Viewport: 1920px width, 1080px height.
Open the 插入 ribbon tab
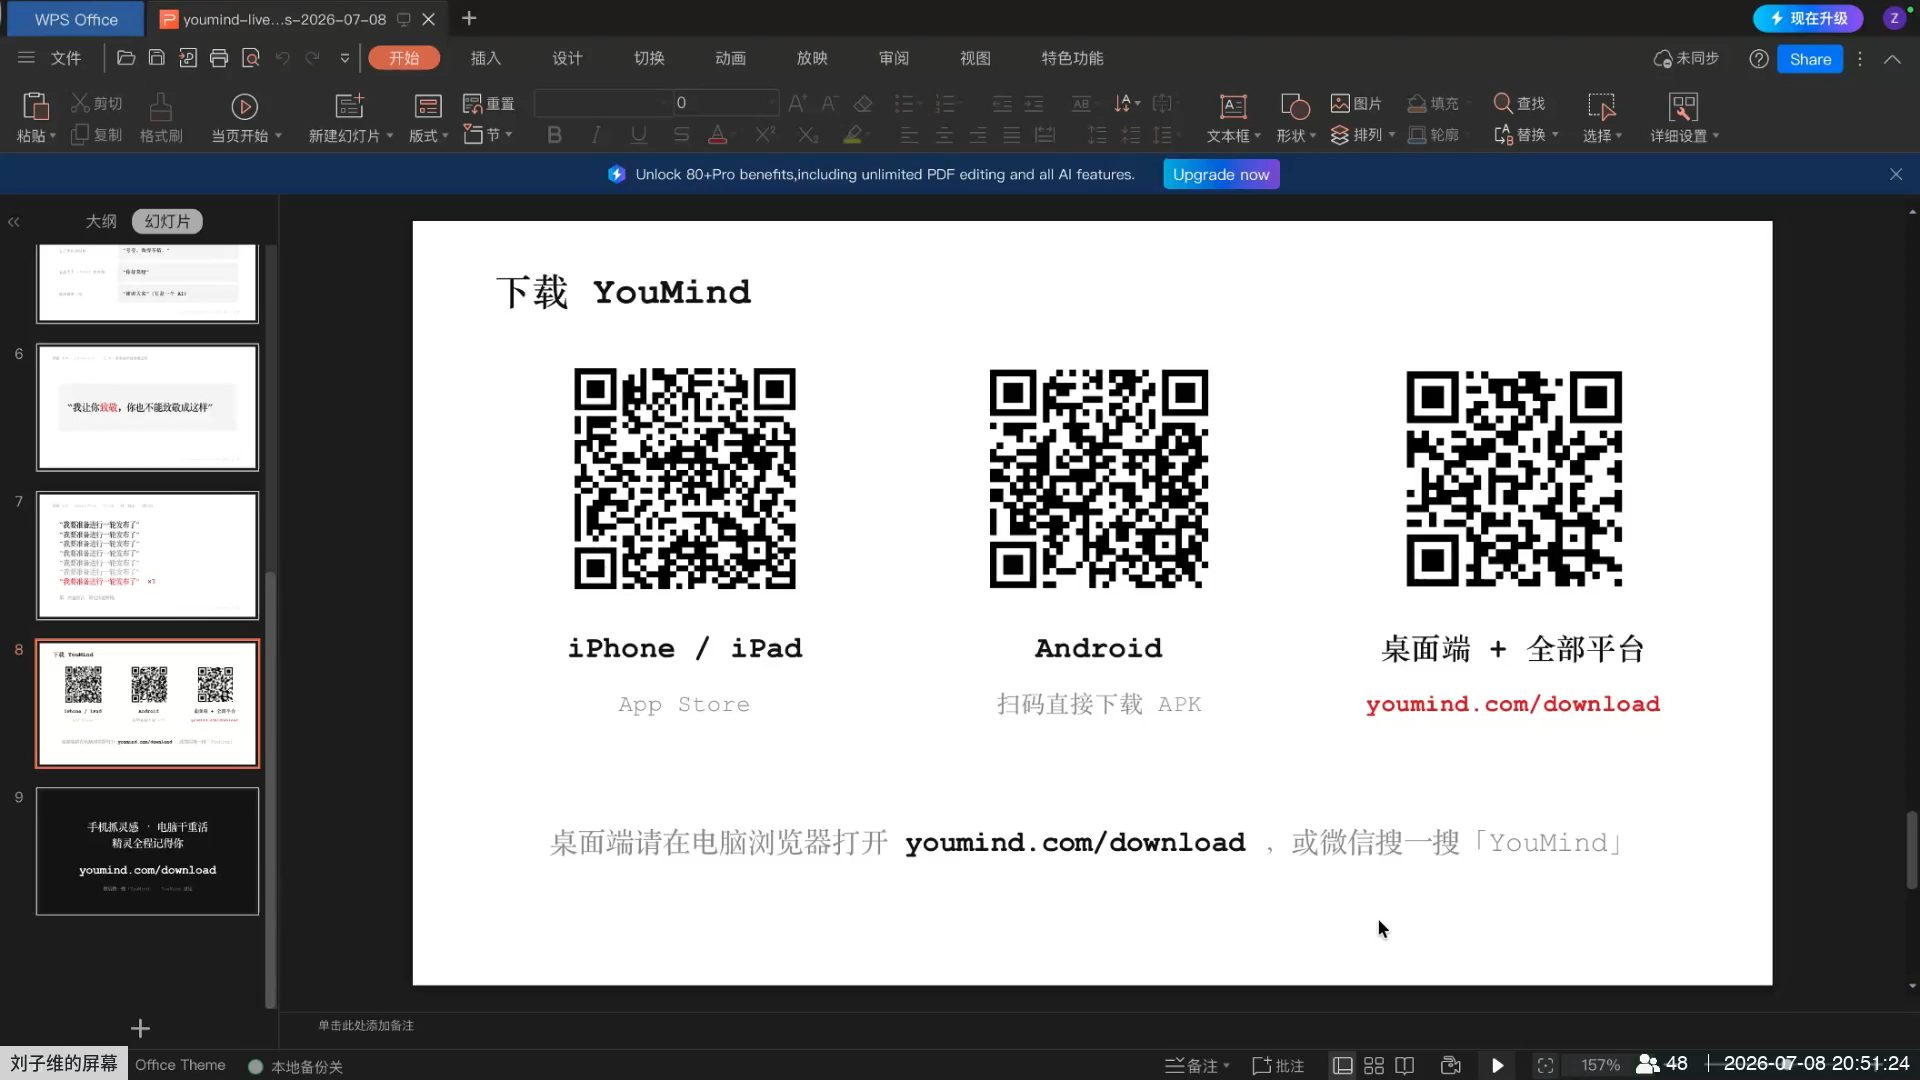click(x=486, y=58)
